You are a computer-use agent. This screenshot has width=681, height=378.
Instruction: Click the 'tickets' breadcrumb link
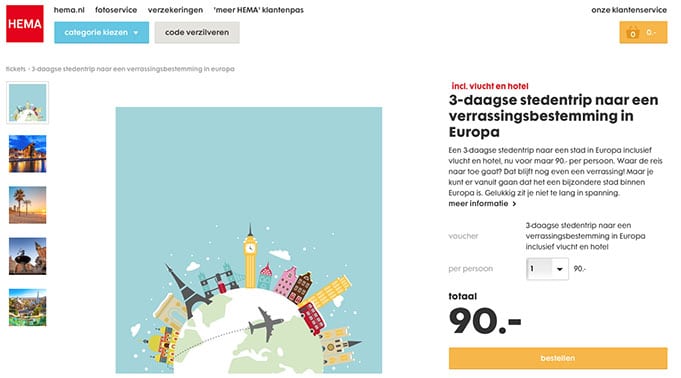tap(16, 69)
